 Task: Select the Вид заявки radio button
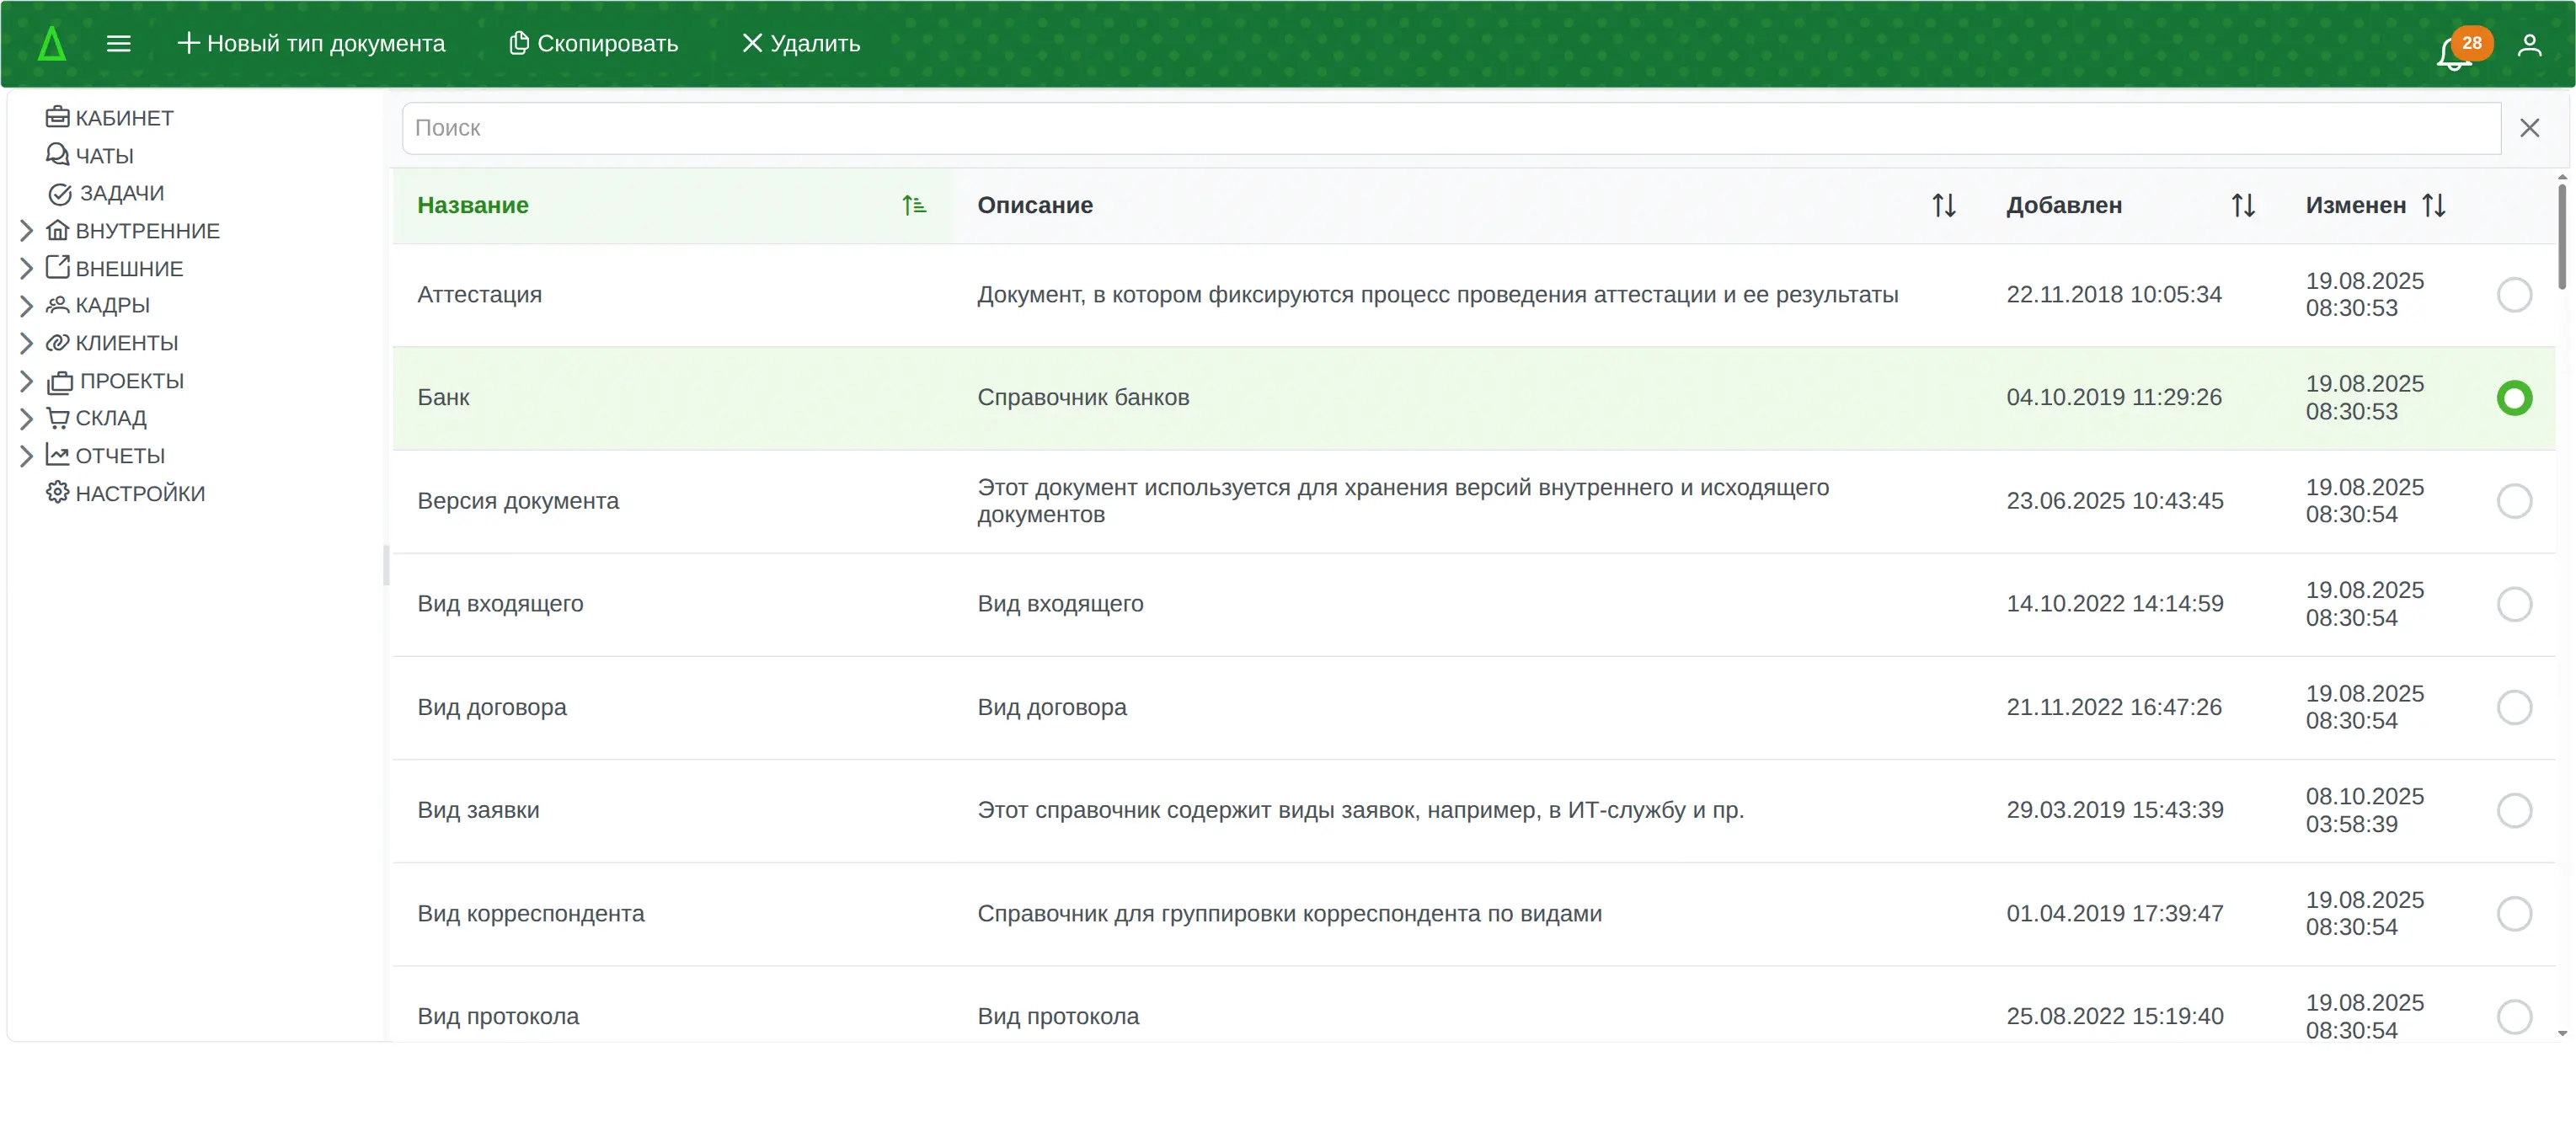(2513, 810)
